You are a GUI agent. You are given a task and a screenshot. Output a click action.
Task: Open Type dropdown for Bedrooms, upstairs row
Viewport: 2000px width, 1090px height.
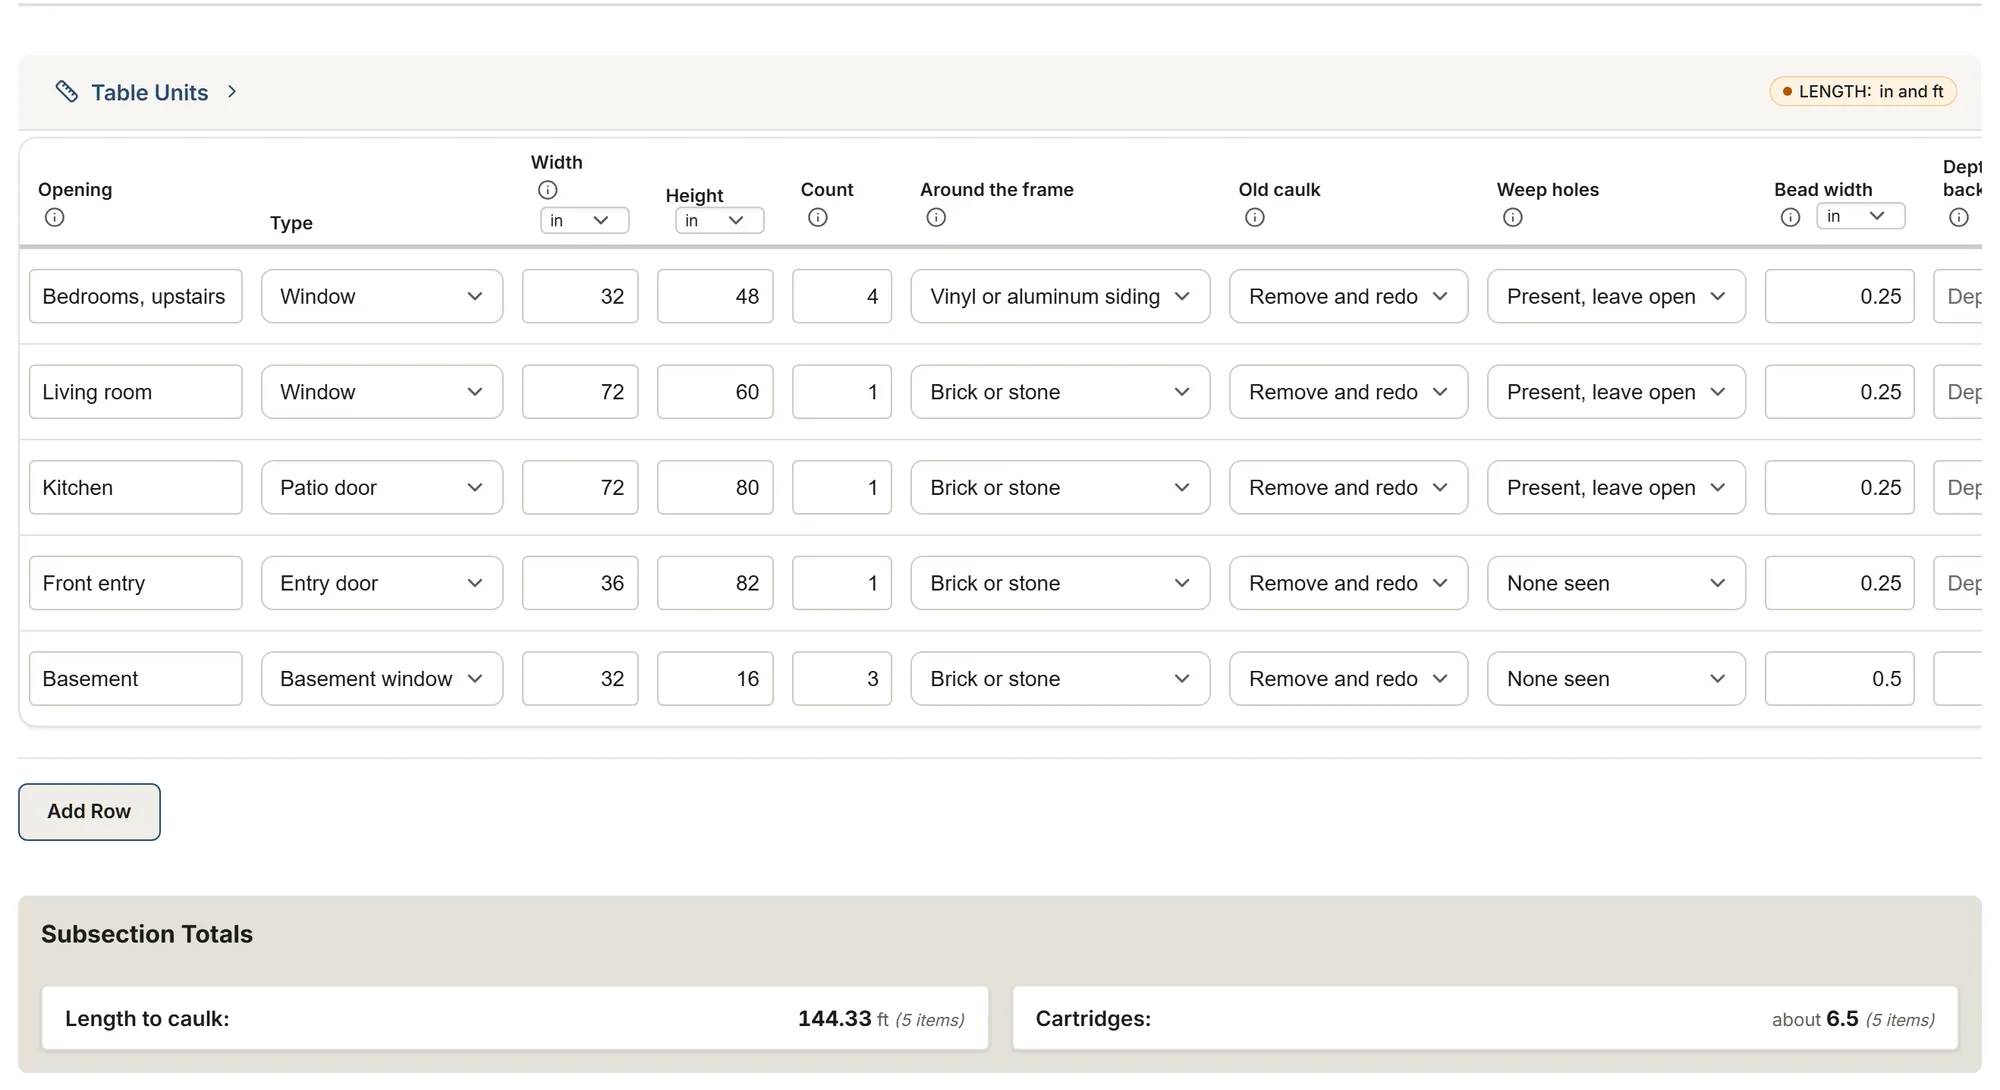382,296
